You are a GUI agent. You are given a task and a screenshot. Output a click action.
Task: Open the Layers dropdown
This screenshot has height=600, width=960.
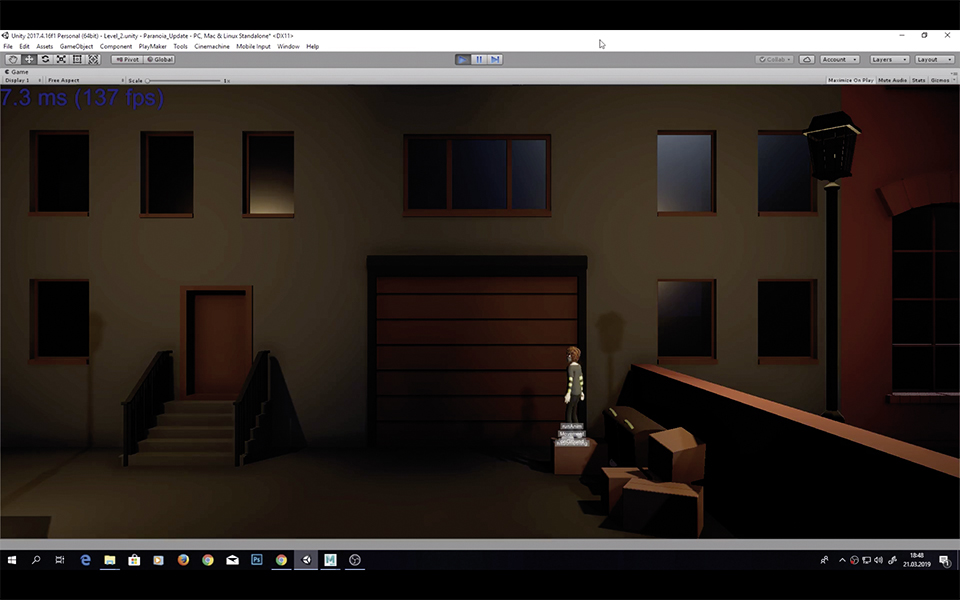pyautogui.click(x=888, y=60)
